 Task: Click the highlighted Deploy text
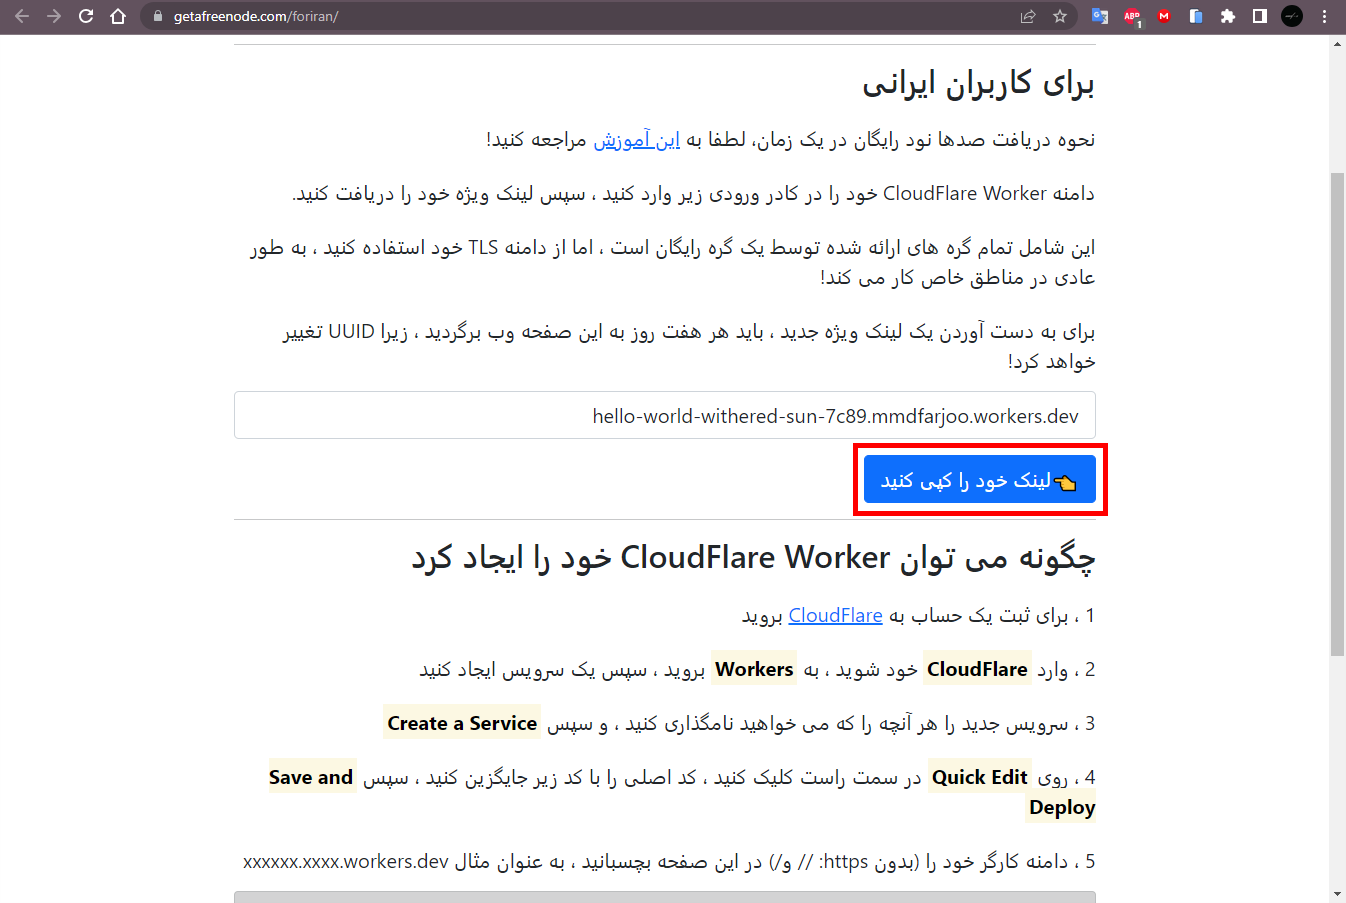tap(1061, 807)
